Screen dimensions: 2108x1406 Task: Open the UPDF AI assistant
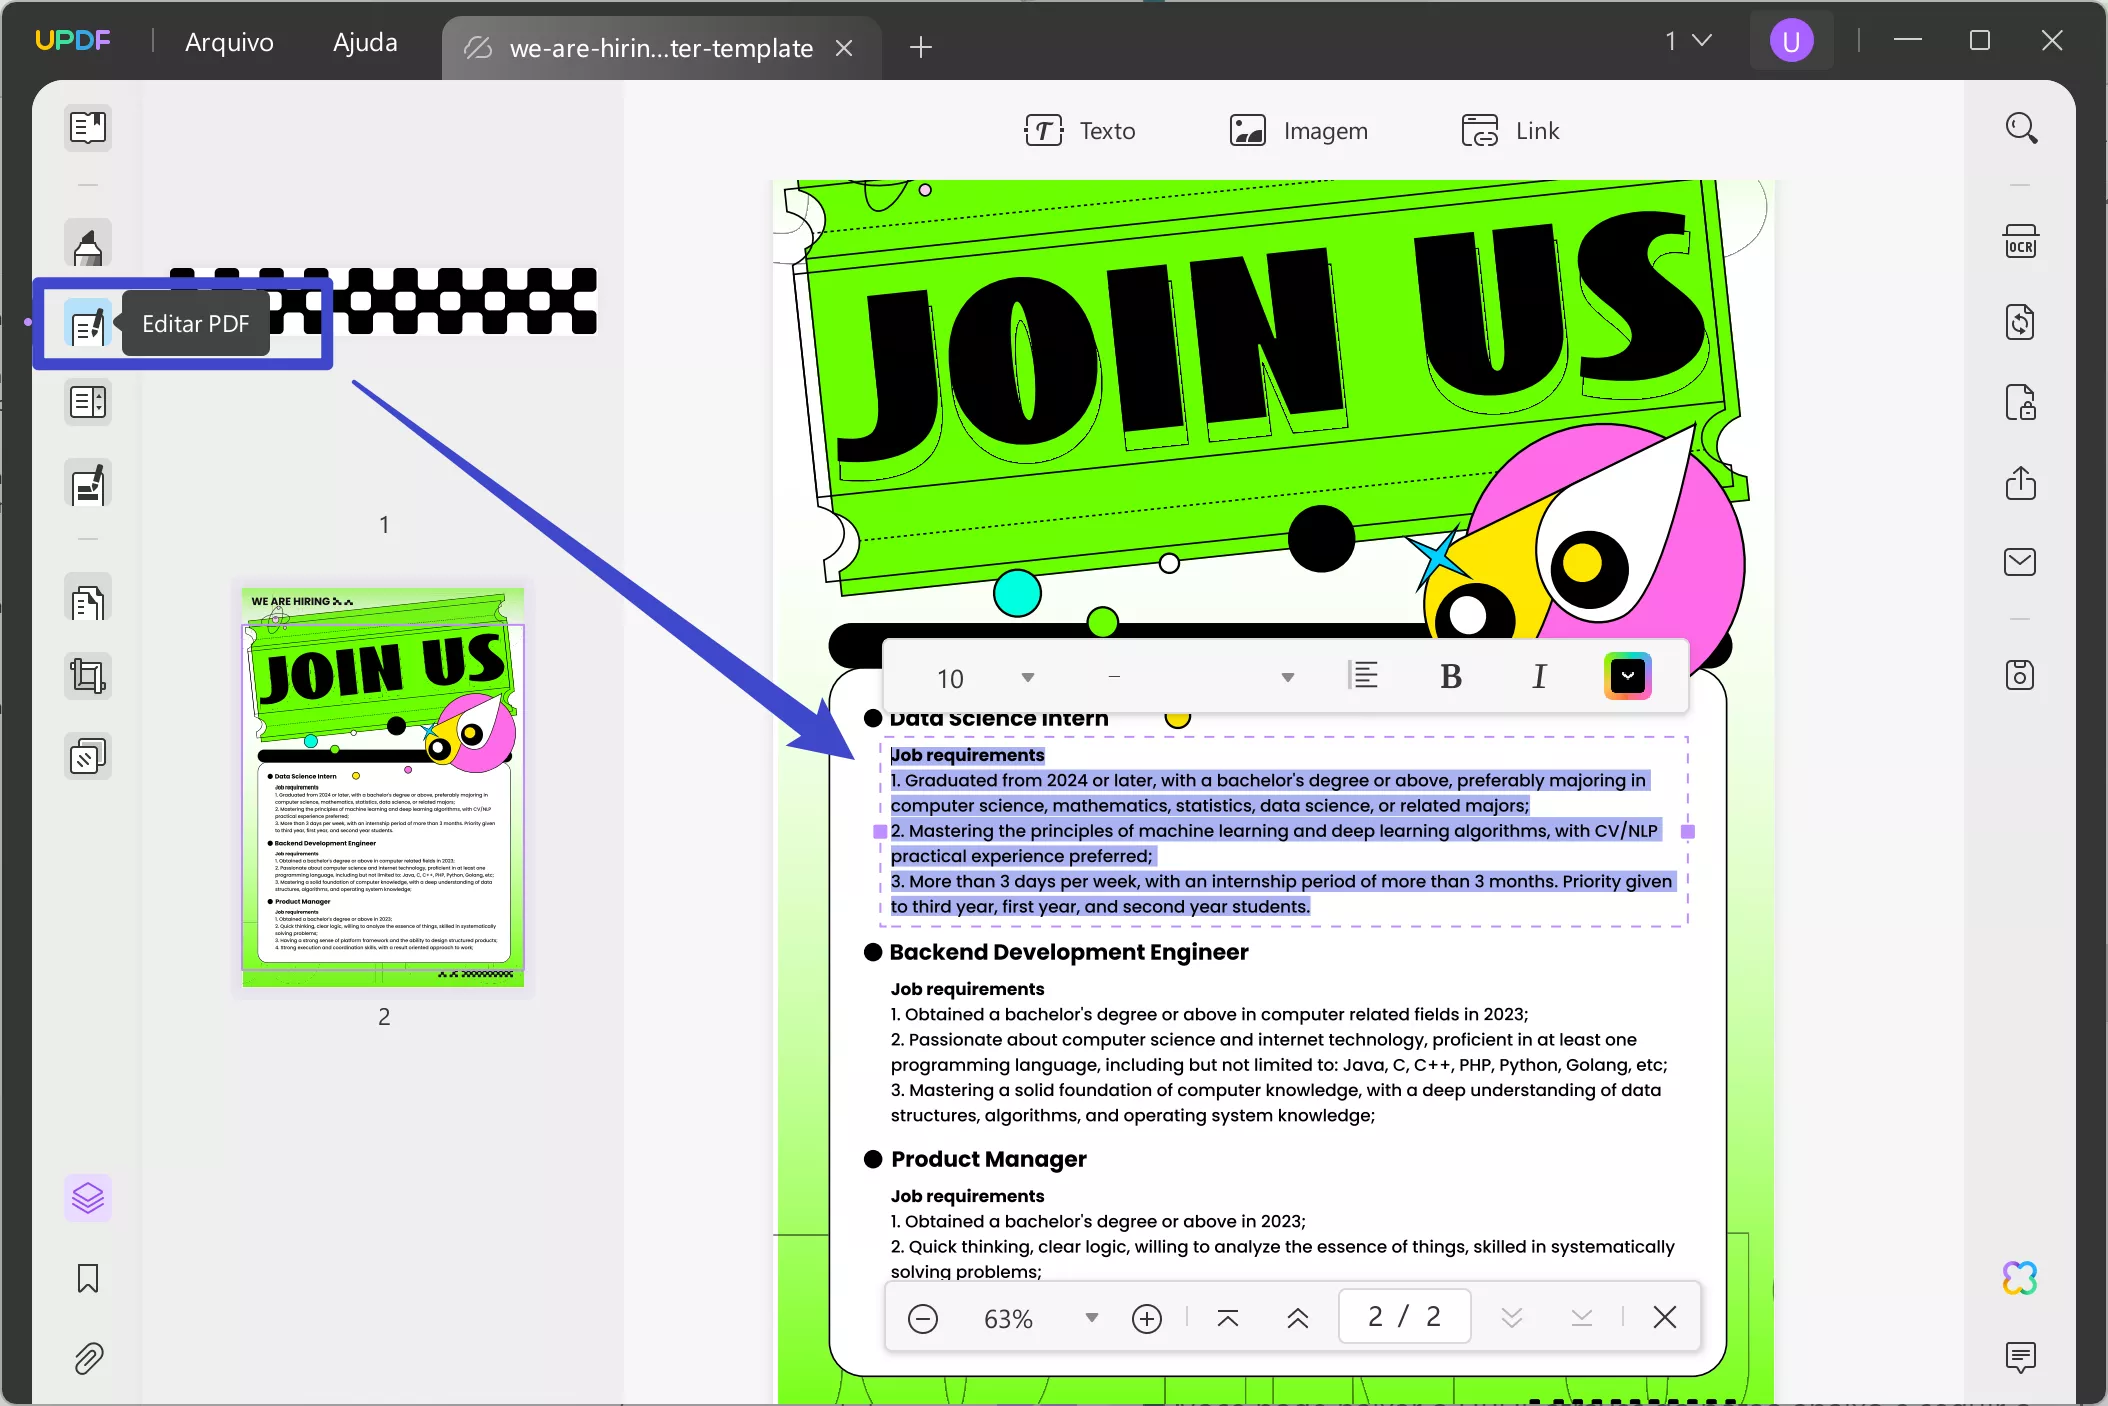click(2020, 1278)
